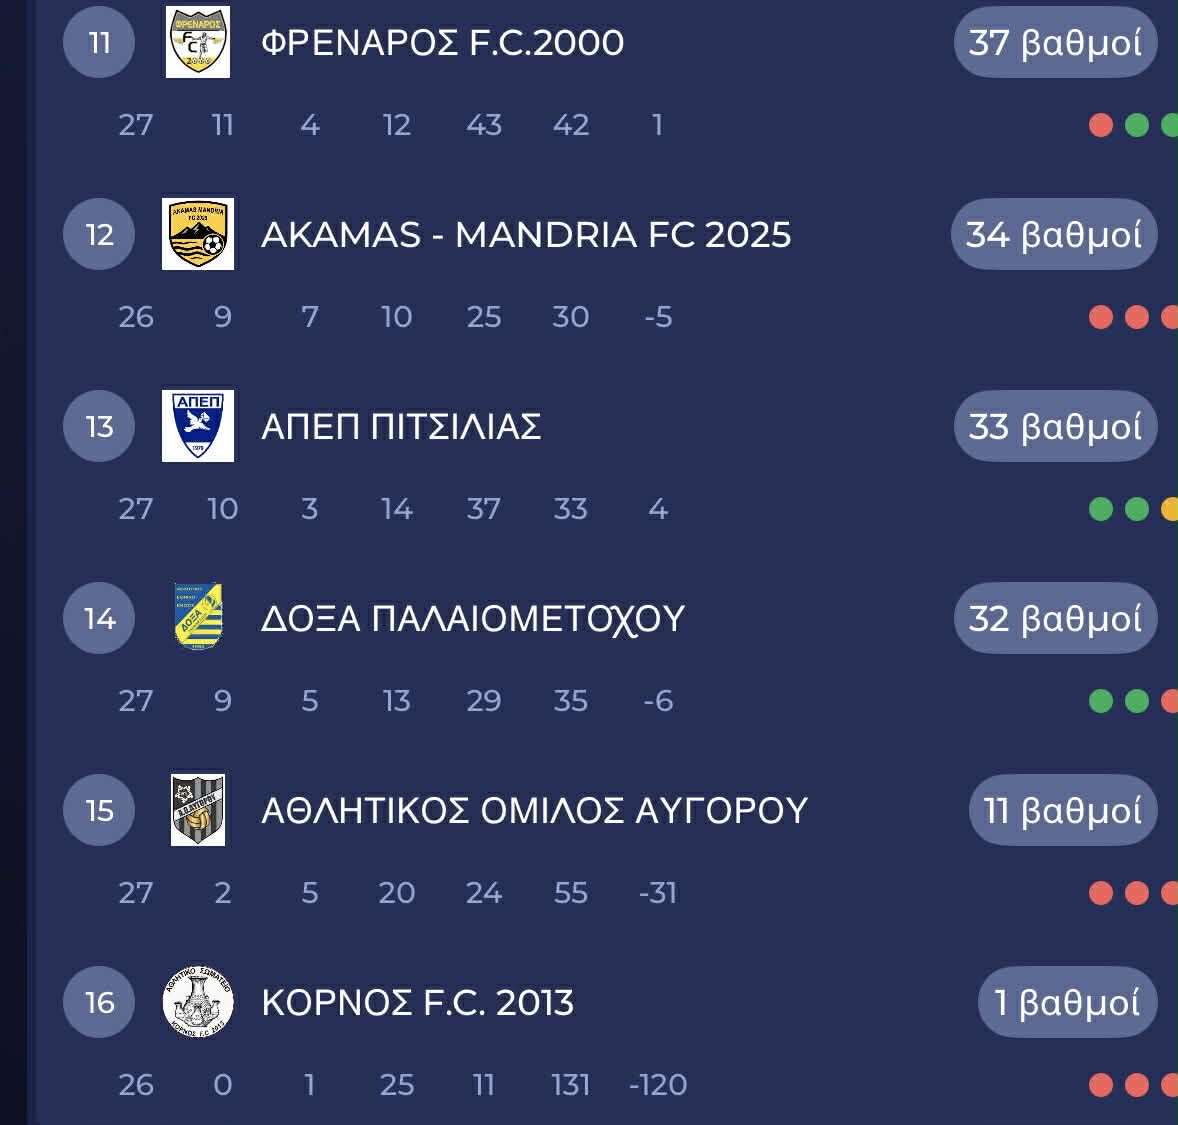Open the ΚΟΡΝΟΣ F.C. 2013 team name

(x=418, y=1003)
